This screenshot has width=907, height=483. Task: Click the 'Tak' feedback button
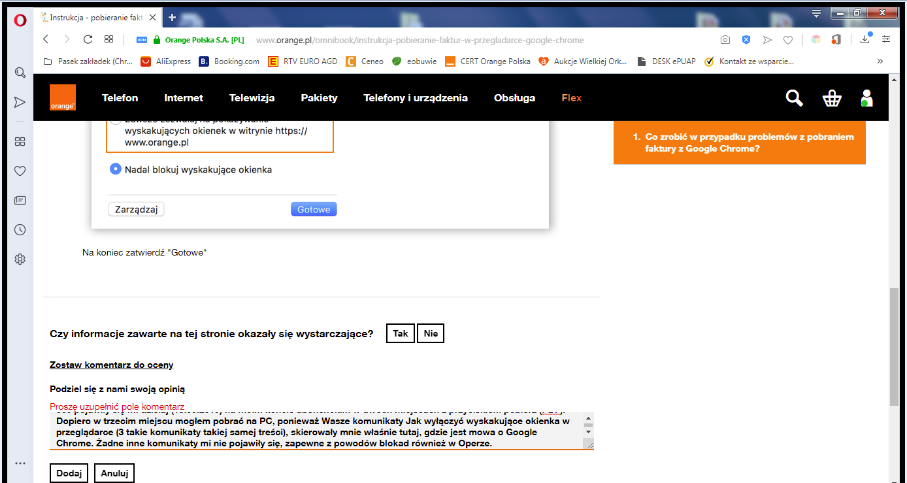pyautogui.click(x=401, y=333)
